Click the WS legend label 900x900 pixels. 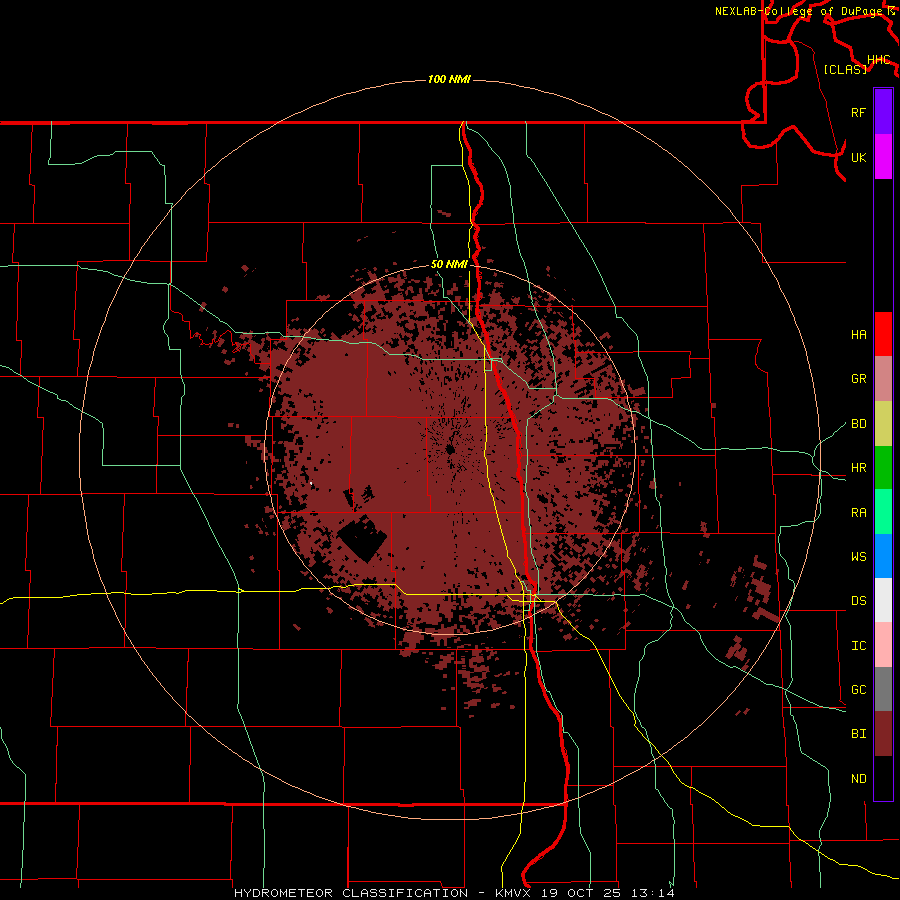point(859,556)
